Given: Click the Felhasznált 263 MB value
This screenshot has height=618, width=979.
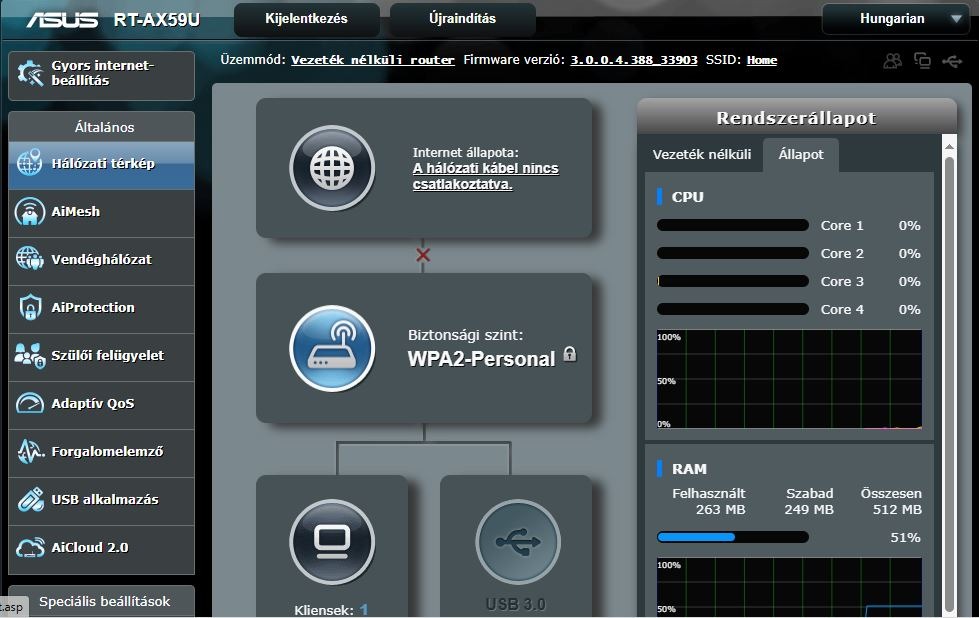Looking at the screenshot, I should tap(721, 509).
